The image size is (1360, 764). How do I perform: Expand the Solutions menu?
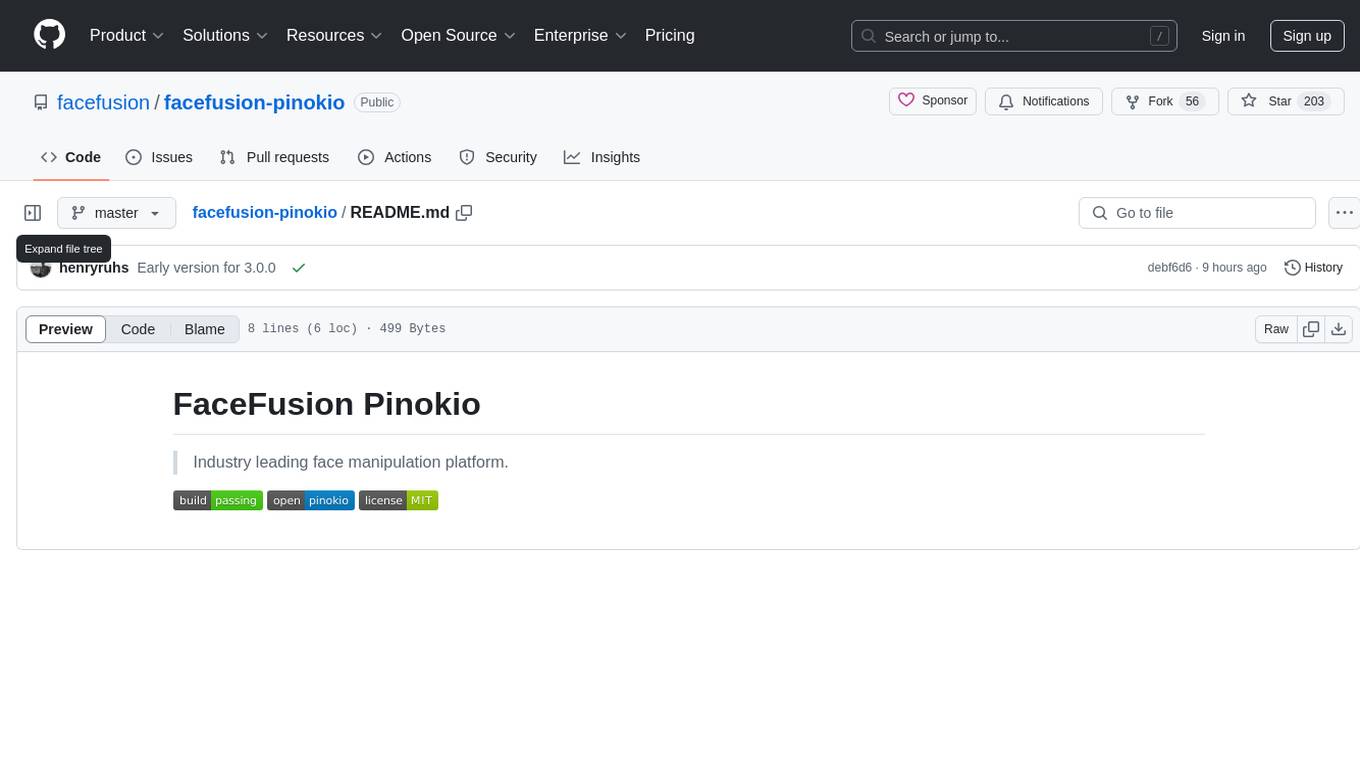pos(225,35)
